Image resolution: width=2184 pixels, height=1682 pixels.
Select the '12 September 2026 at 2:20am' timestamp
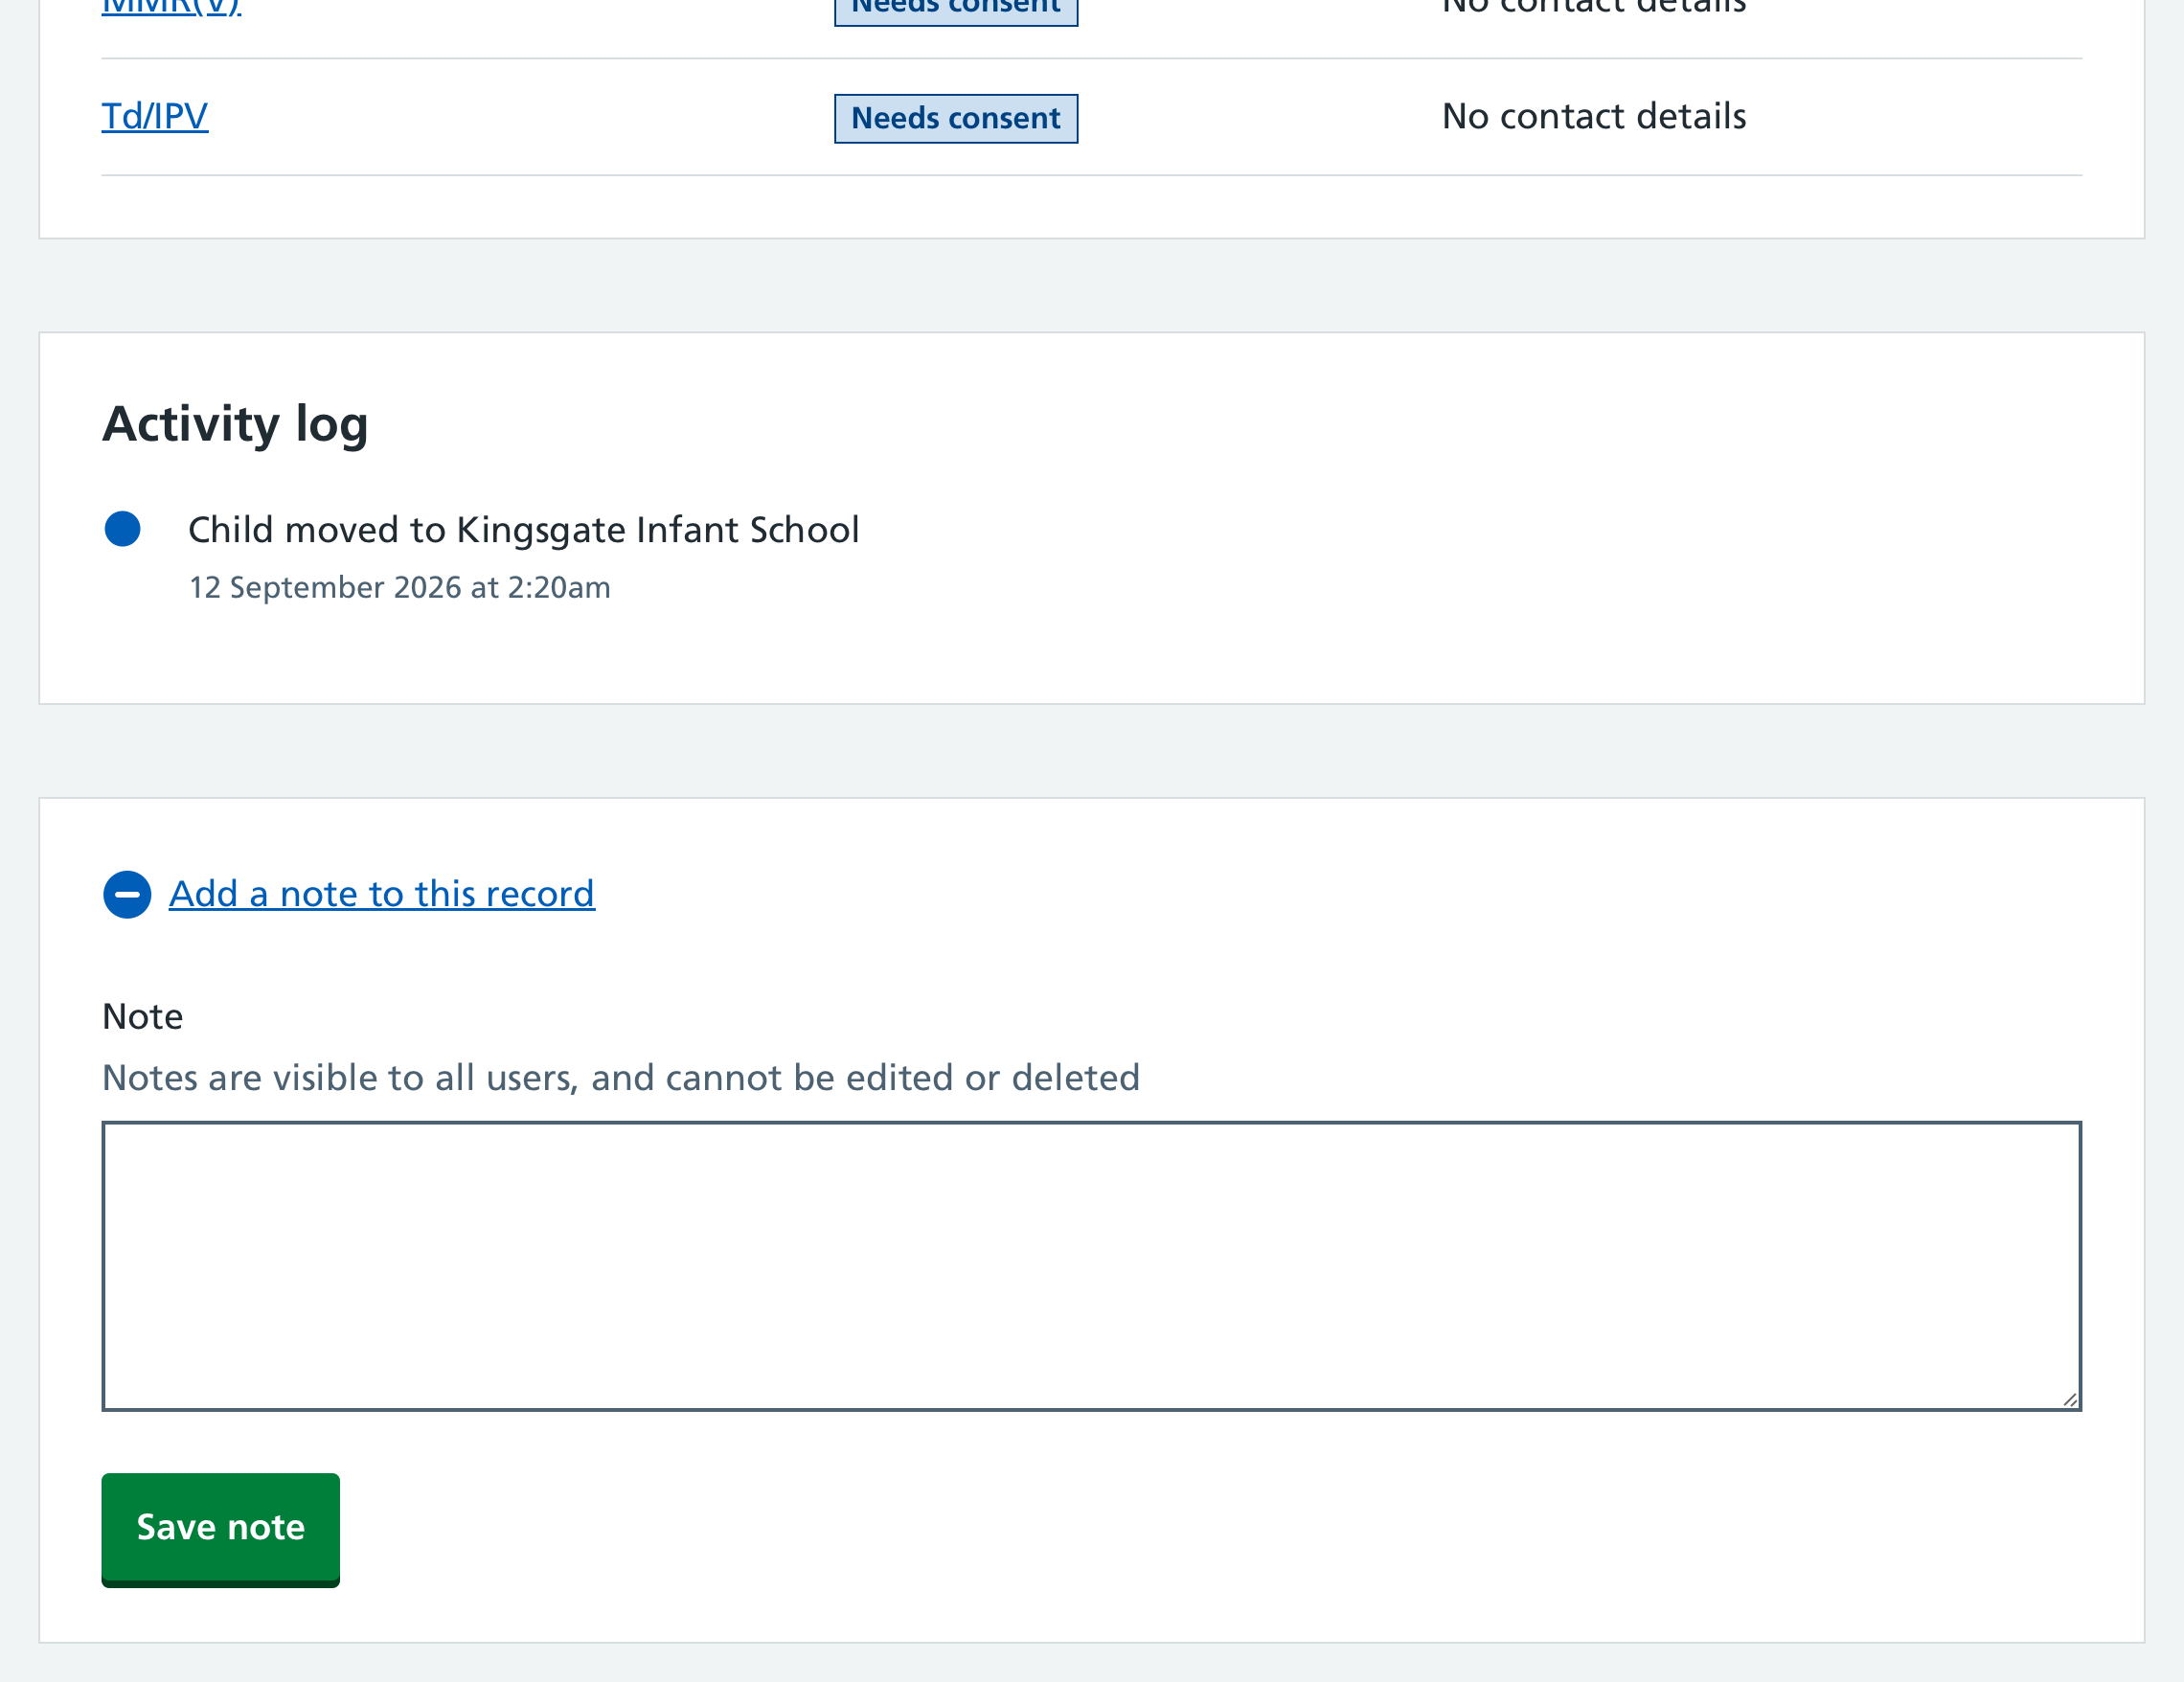coord(400,588)
